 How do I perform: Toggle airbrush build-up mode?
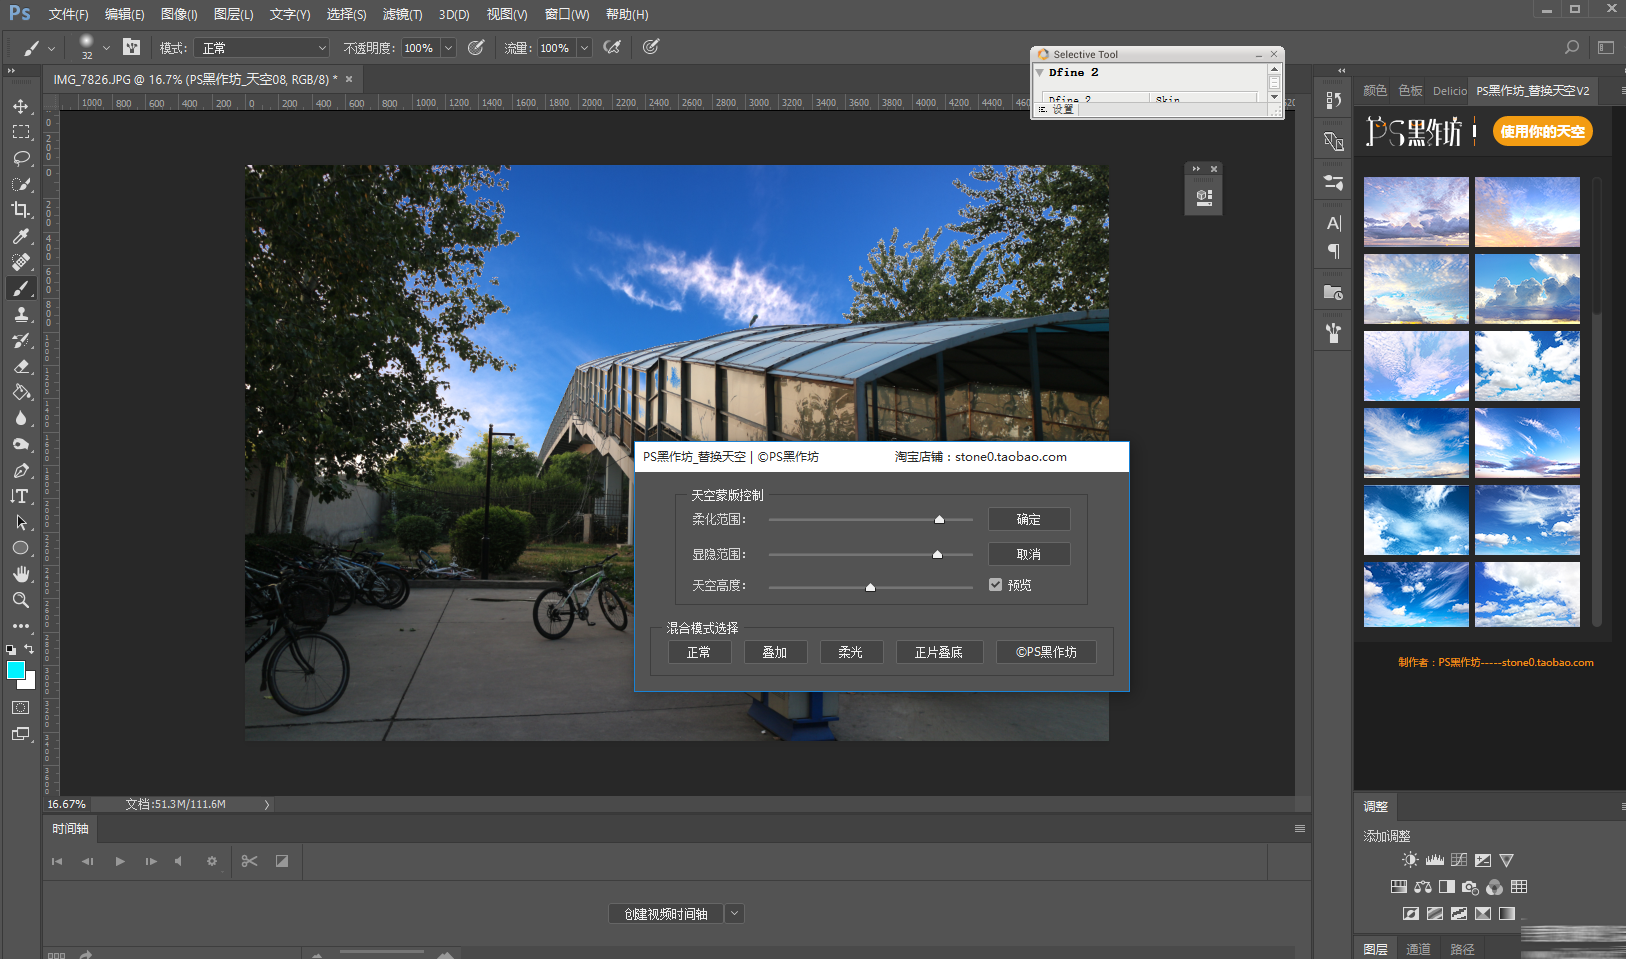coord(612,47)
